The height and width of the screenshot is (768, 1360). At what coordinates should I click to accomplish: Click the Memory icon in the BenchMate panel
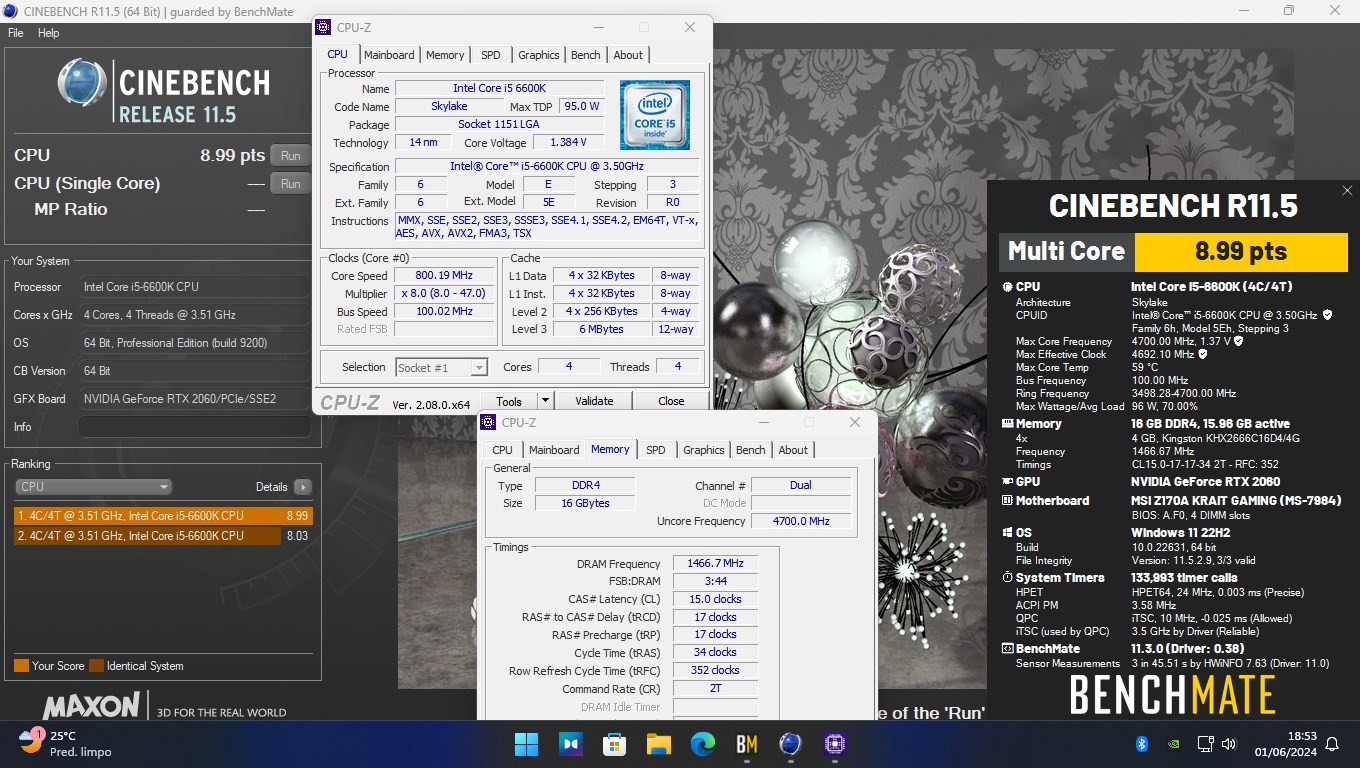pos(1006,424)
